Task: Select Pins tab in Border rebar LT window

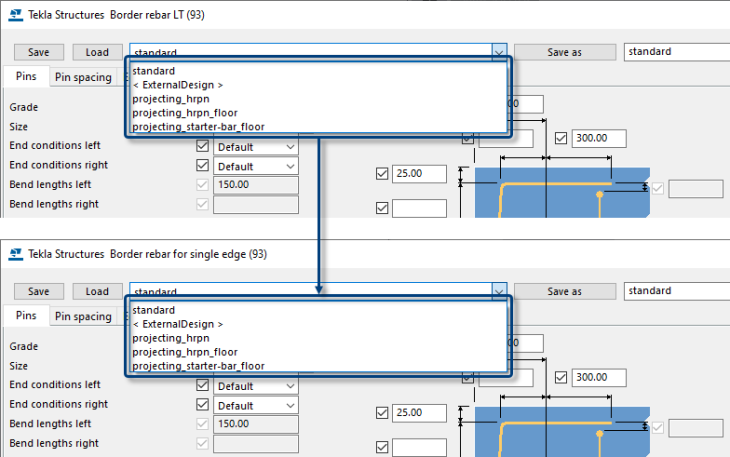Action: (26, 76)
